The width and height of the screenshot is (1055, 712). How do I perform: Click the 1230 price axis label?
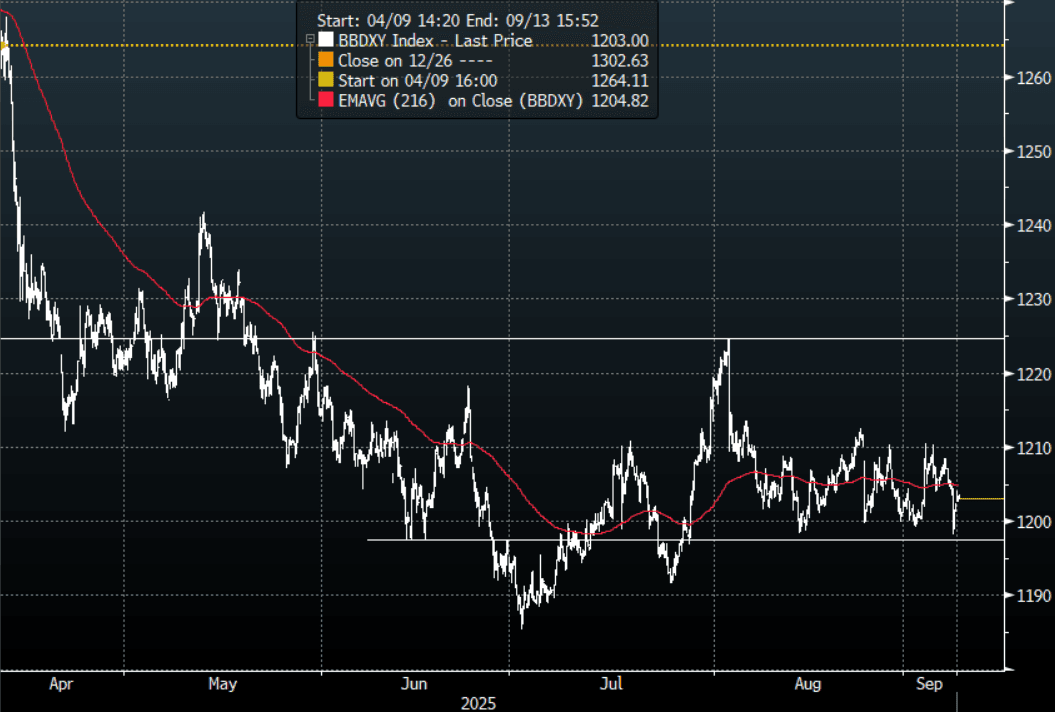click(x=1033, y=299)
